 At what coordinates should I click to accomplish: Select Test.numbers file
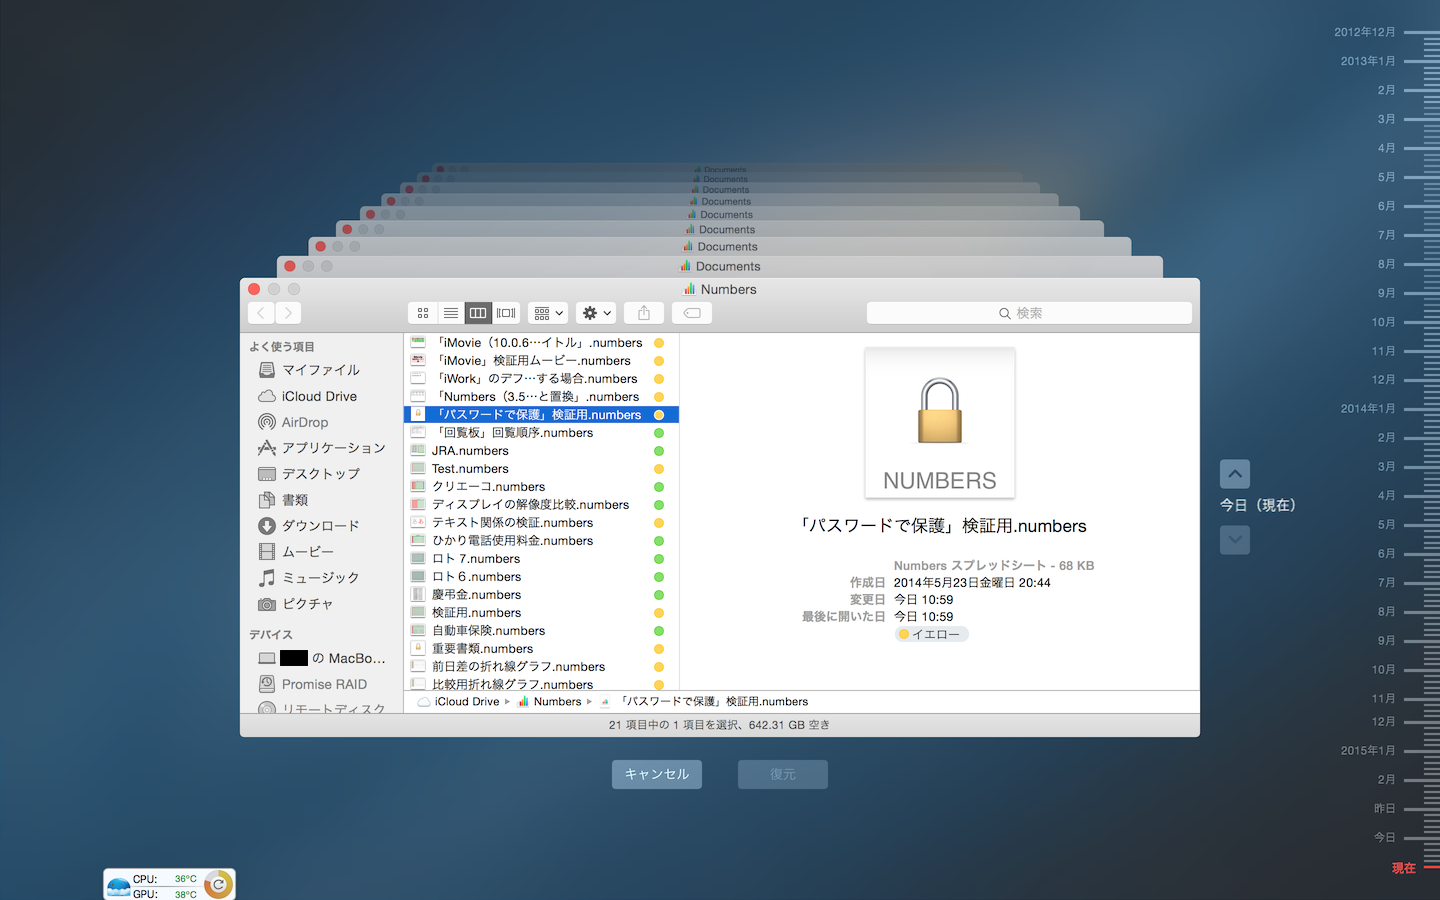541,469
